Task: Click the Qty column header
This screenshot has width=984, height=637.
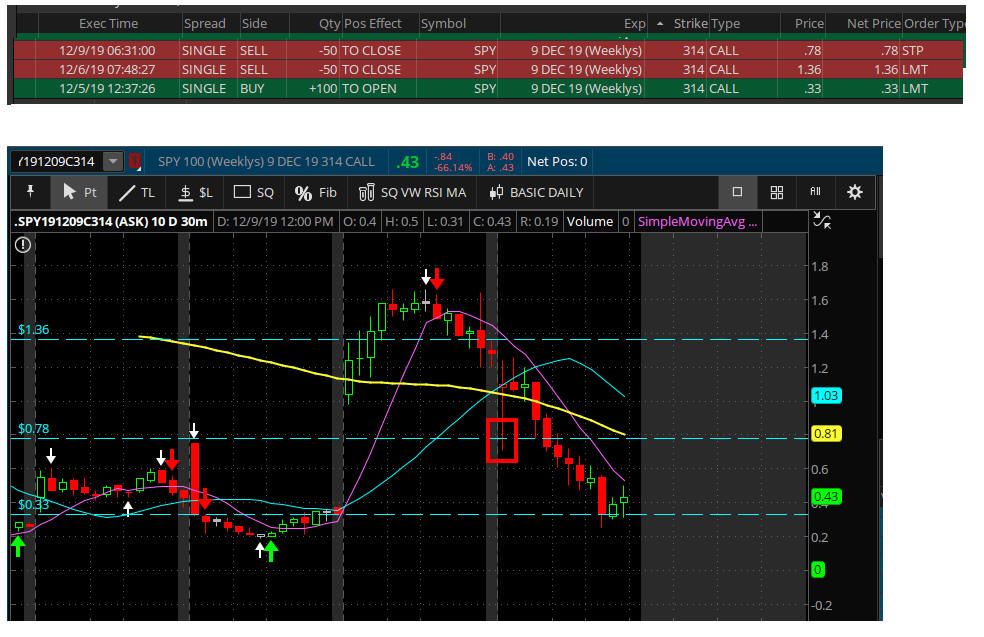Action: [329, 24]
